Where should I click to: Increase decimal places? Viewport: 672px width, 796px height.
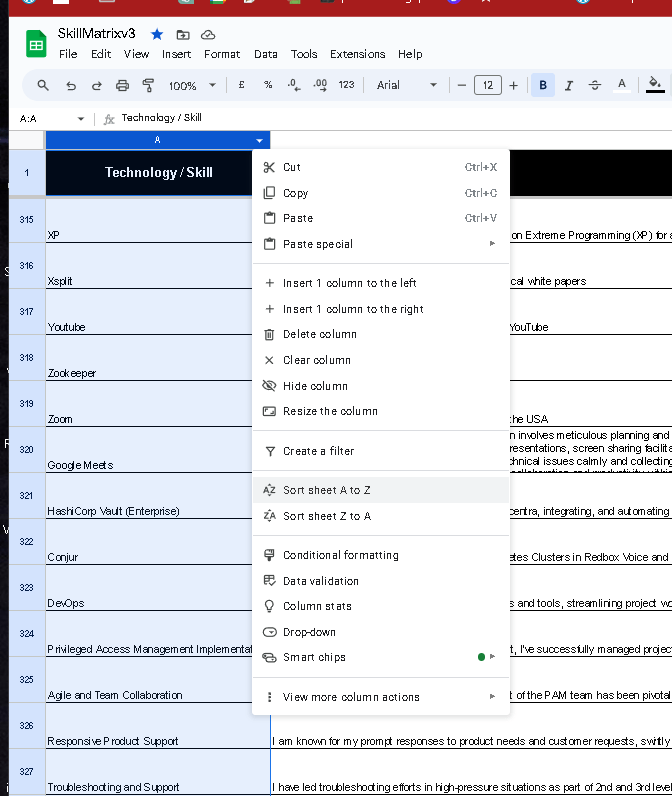320,85
